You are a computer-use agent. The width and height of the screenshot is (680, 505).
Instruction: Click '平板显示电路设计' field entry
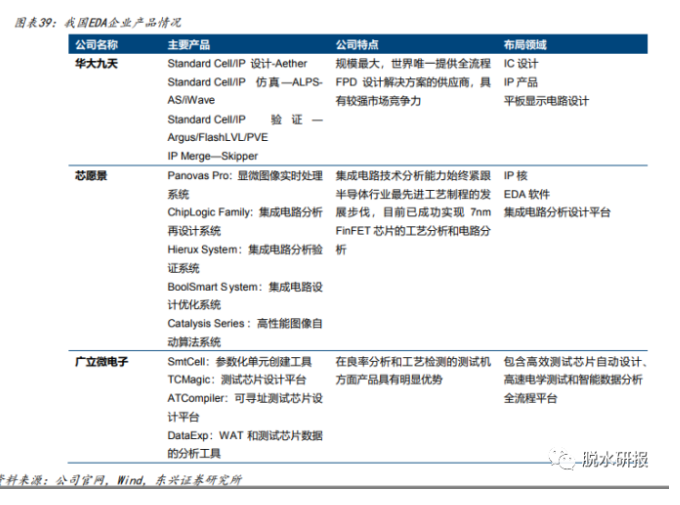click(546, 101)
